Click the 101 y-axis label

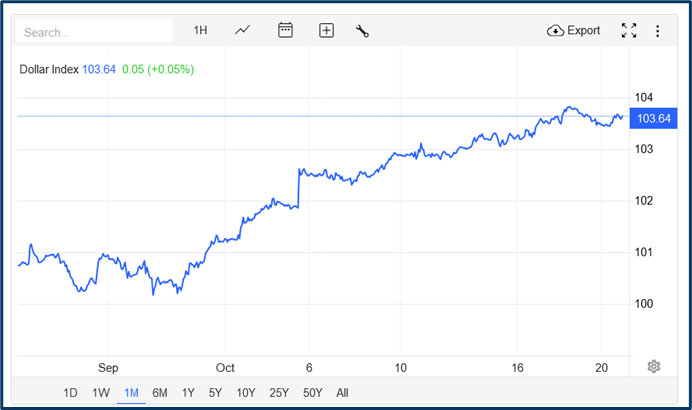(x=643, y=252)
